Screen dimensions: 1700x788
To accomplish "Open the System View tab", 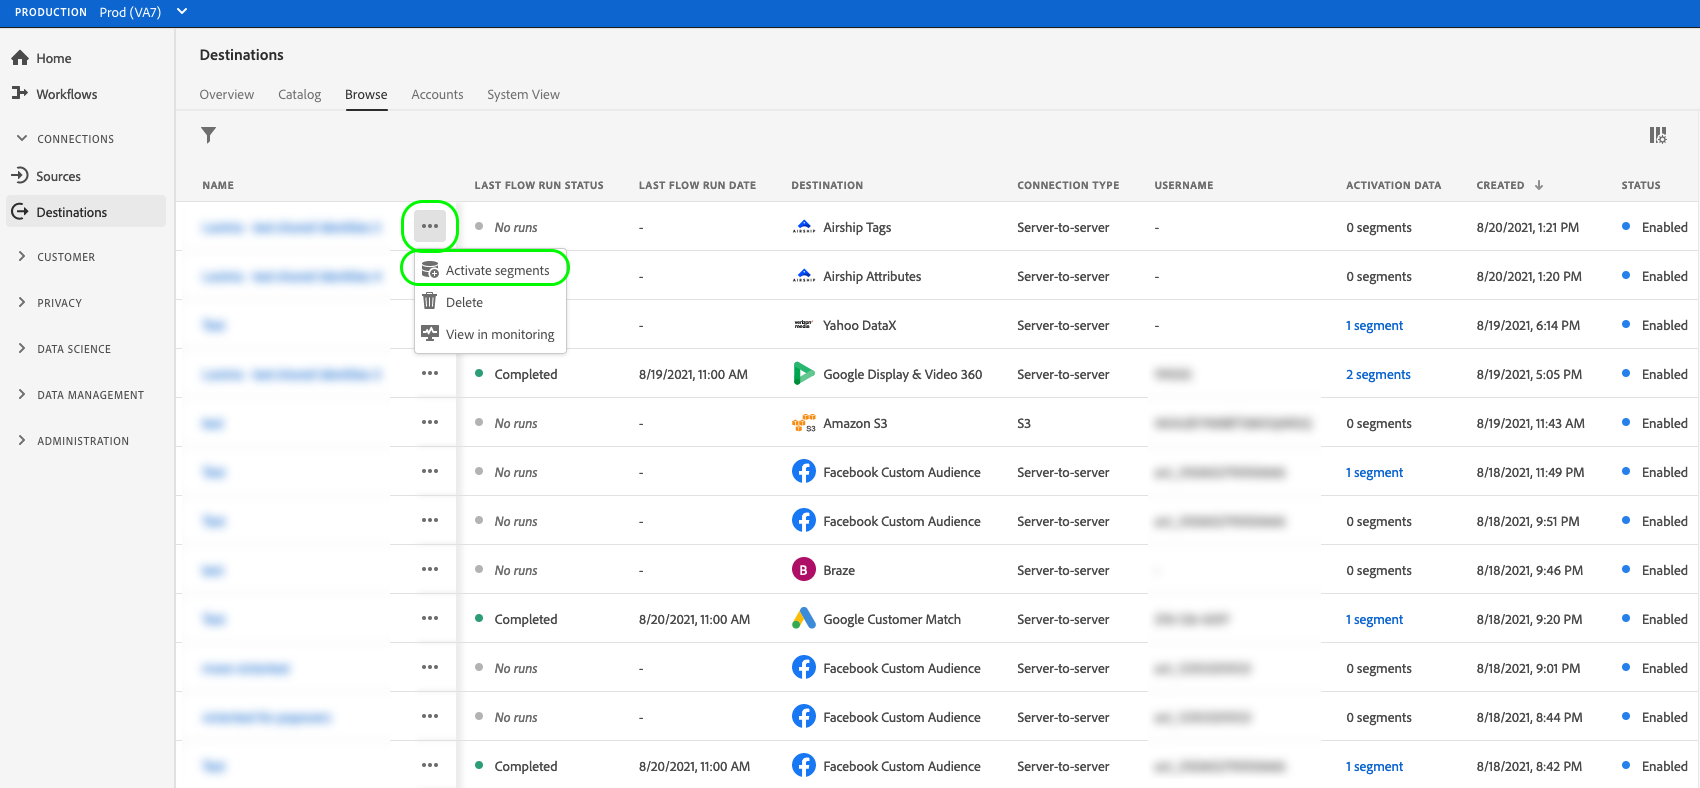I will [523, 95].
